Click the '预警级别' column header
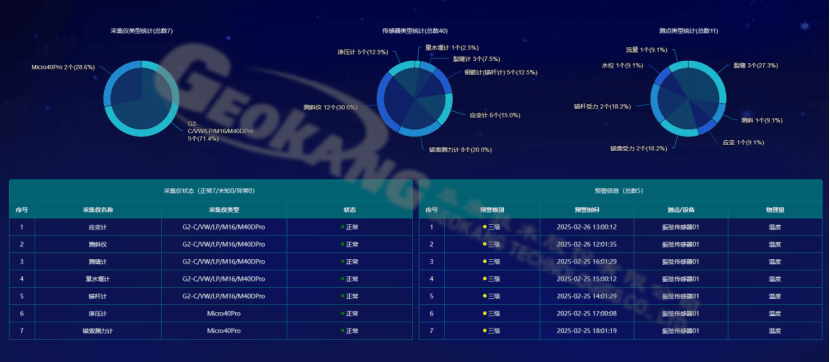The image size is (830, 362). pyautogui.click(x=492, y=210)
